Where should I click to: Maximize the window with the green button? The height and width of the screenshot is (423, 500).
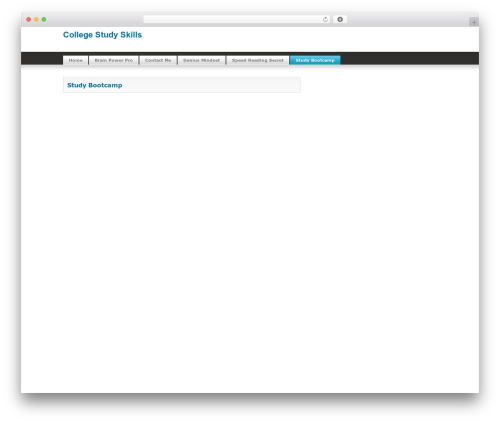tap(44, 19)
